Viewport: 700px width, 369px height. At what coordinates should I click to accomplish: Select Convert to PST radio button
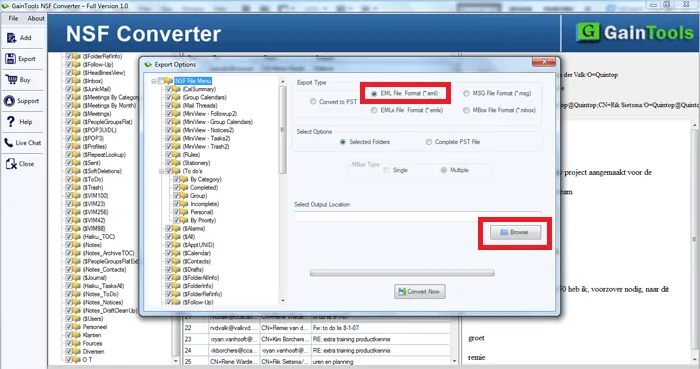pyautogui.click(x=313, y=102)
